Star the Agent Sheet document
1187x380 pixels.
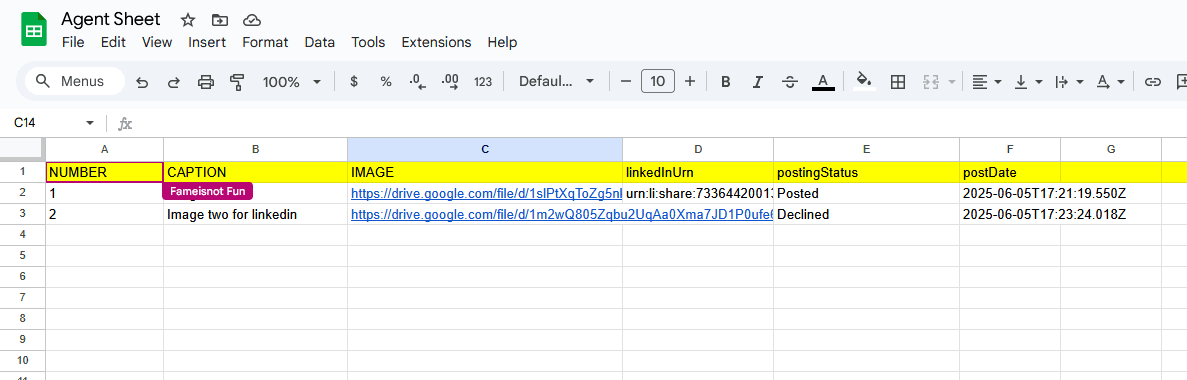pos(188,20)
